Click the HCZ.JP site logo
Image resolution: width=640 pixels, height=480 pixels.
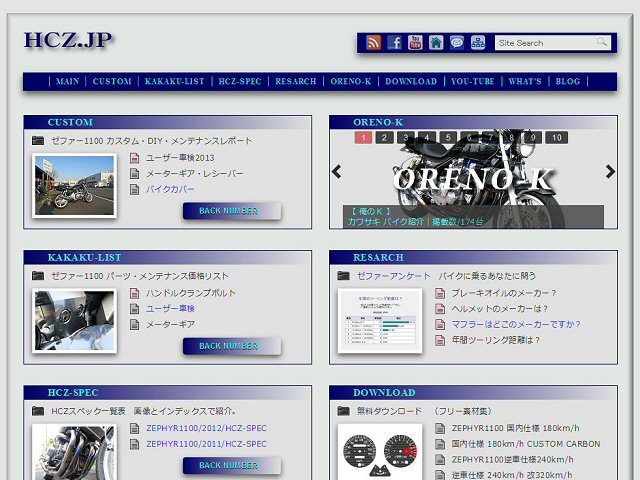click(x=68, y=40)
